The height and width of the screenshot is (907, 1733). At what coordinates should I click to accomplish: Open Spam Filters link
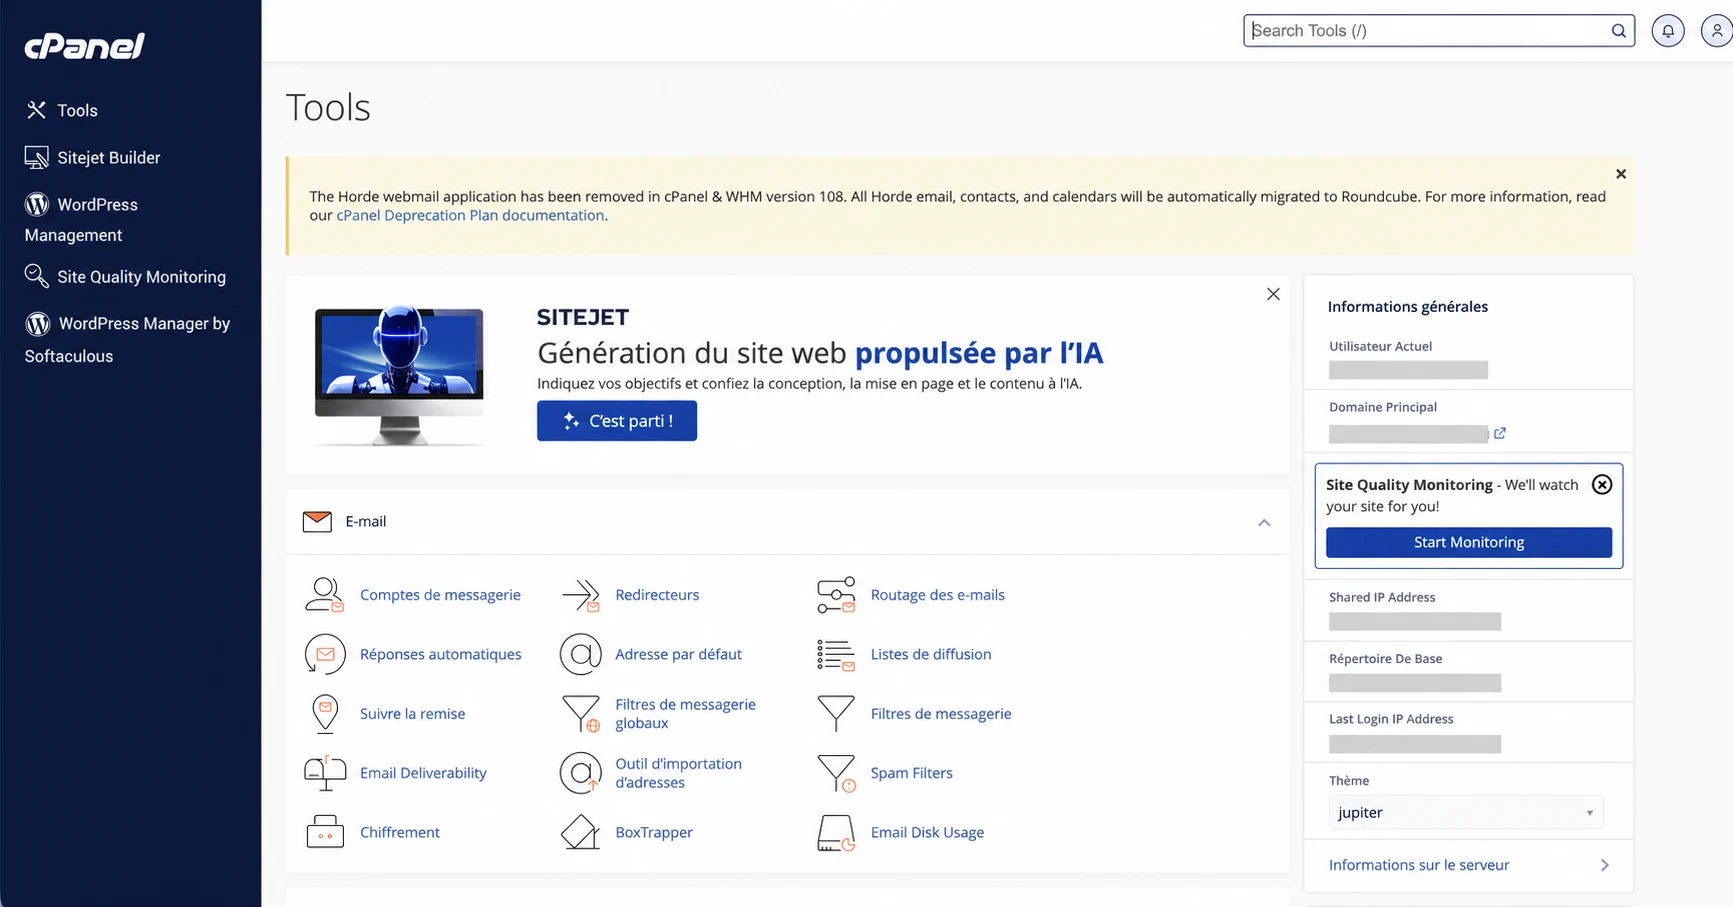pos(911,773)
